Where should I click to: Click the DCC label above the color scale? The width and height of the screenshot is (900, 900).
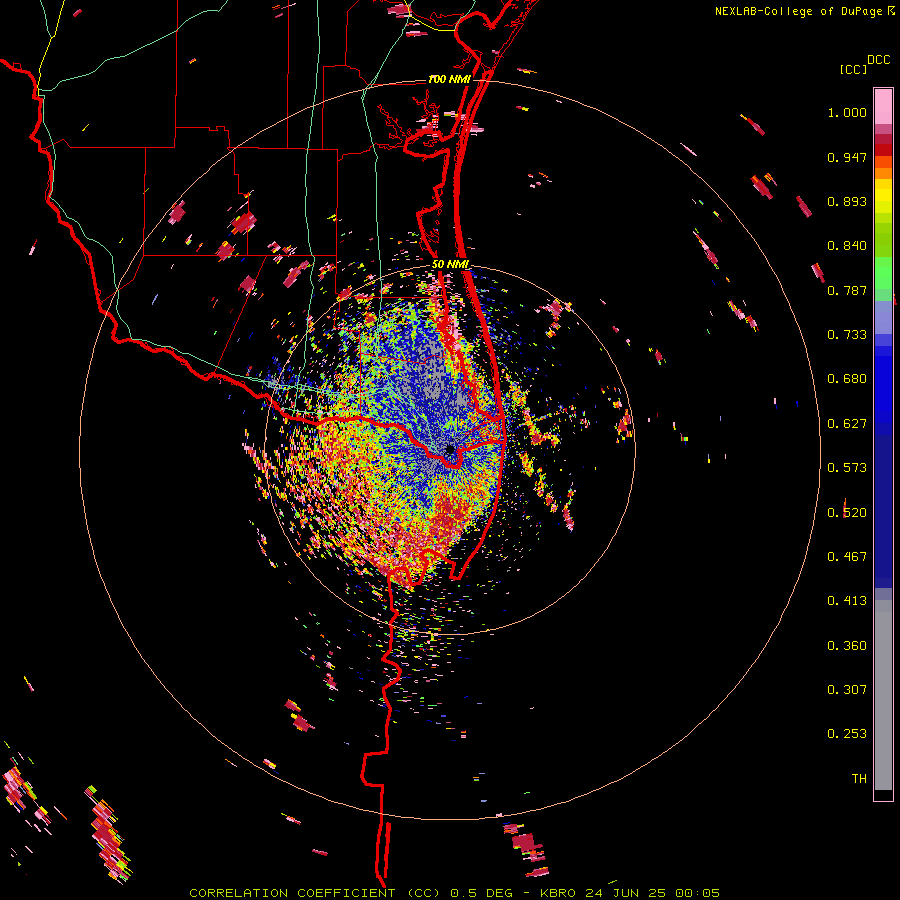click(x=878, y=60)
